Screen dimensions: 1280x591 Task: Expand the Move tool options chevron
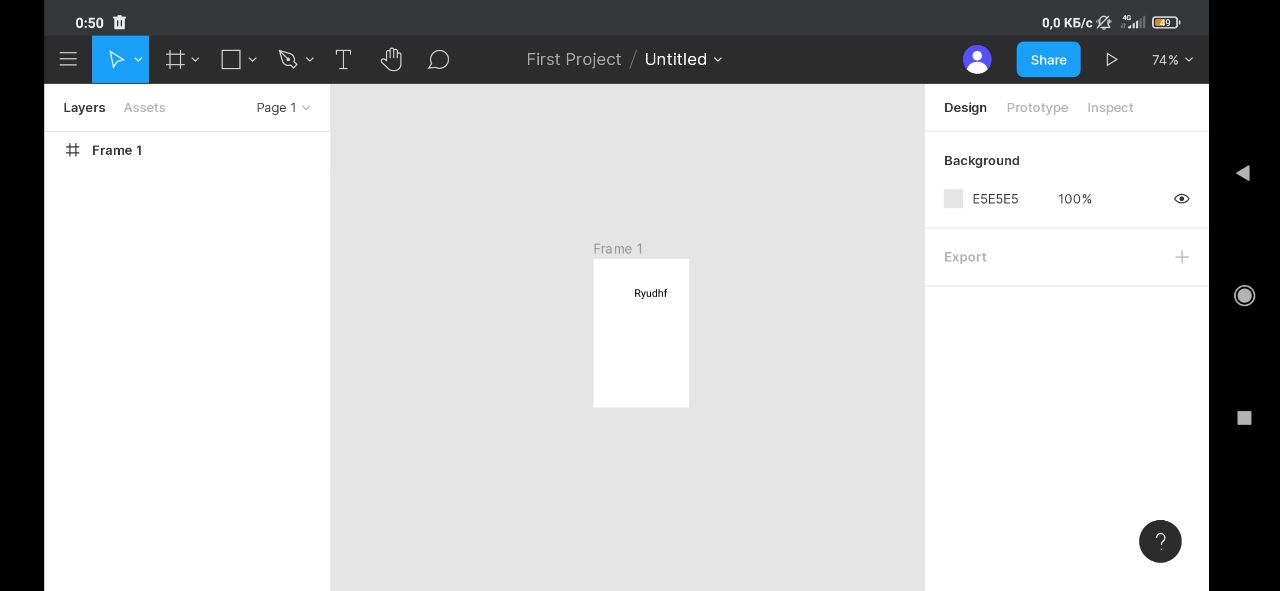click(x=138, y=60)
